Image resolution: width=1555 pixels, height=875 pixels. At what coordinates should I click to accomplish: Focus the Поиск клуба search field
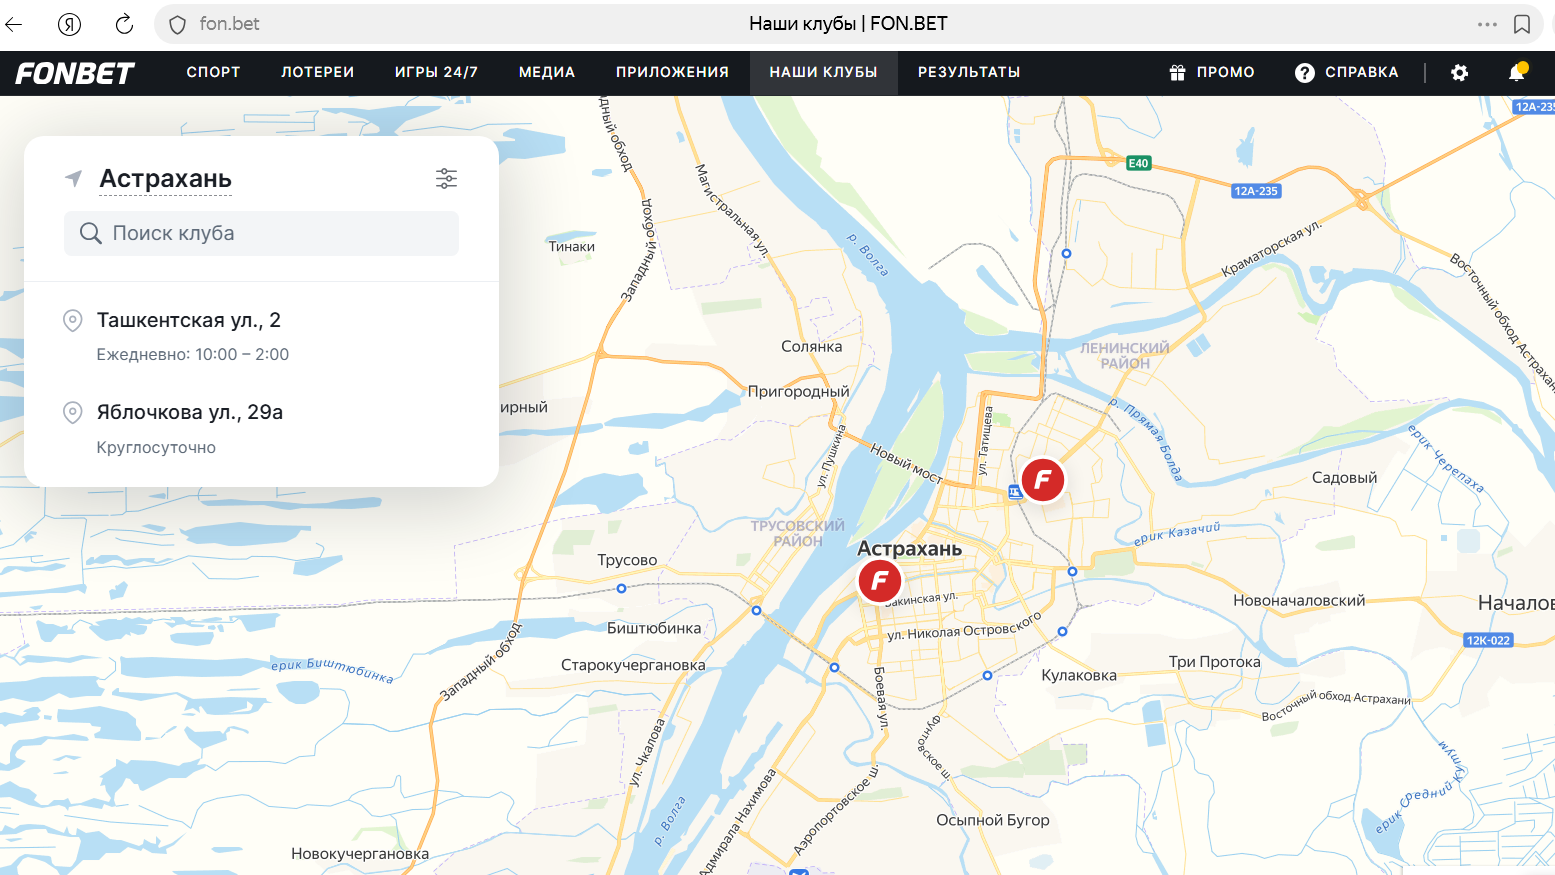(261, 233)
